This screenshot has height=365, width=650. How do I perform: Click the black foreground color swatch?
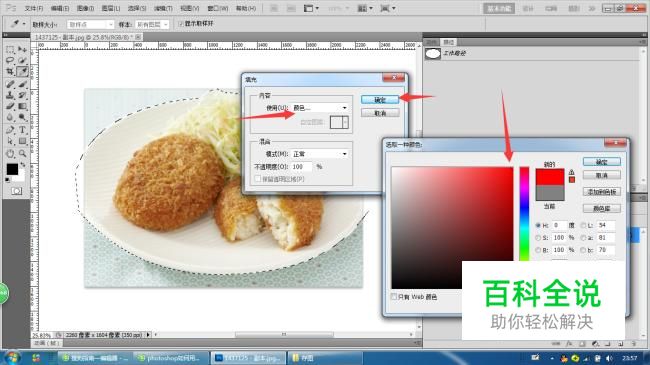click(12, 169)
